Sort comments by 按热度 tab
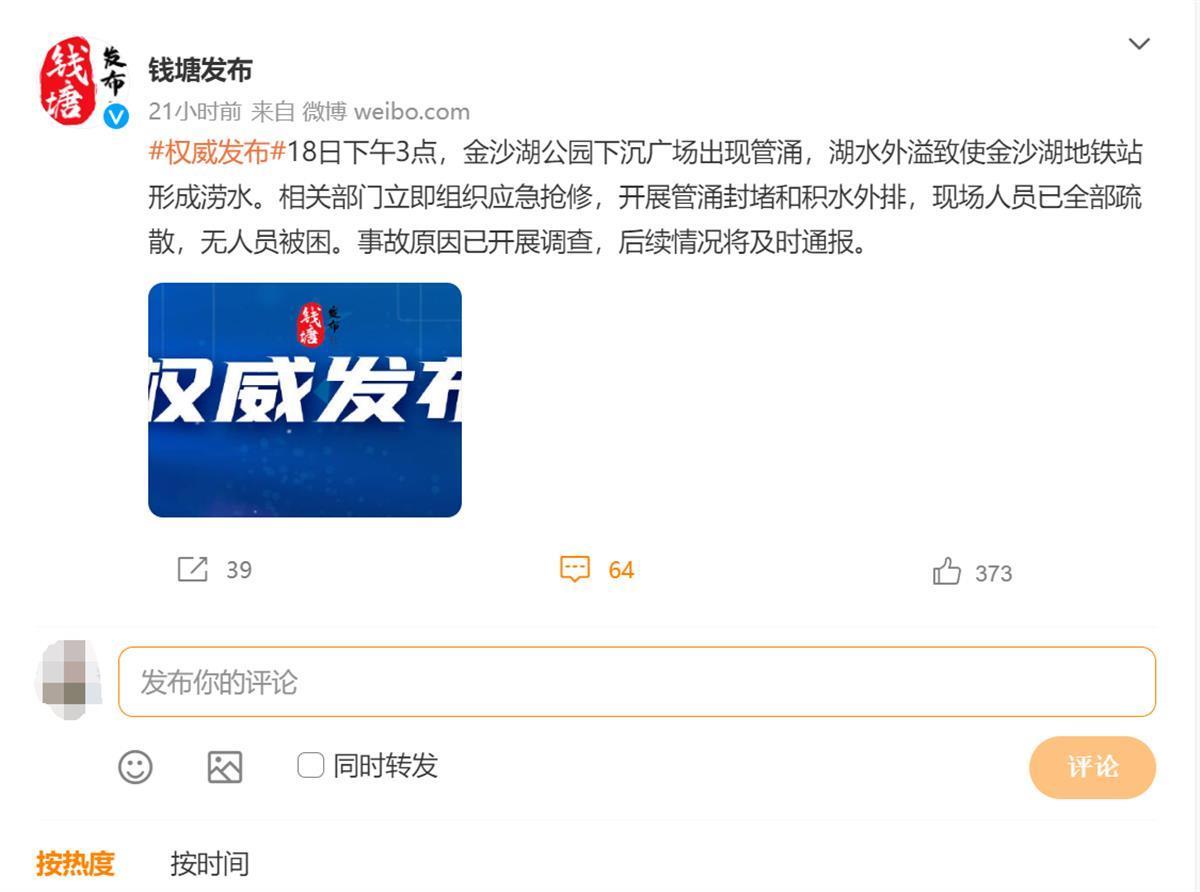The height and width of the screenshot is (892, 1200). tap(76, 863)
